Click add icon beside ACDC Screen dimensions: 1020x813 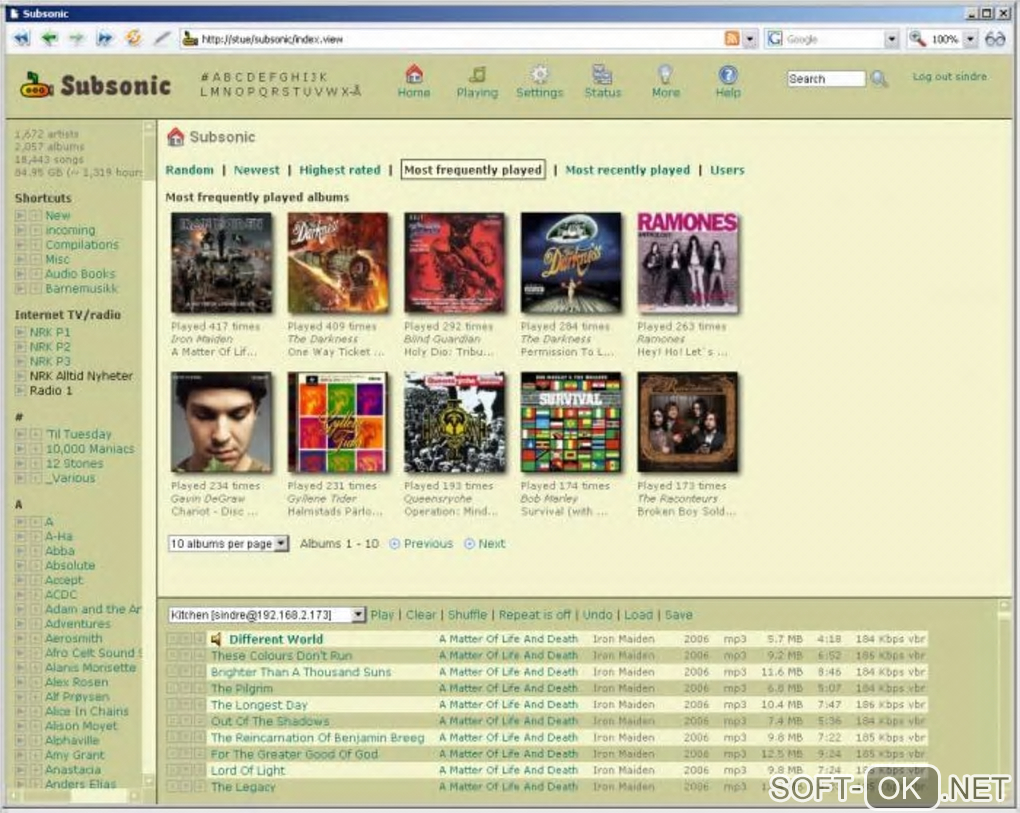(x=35, y=594)
